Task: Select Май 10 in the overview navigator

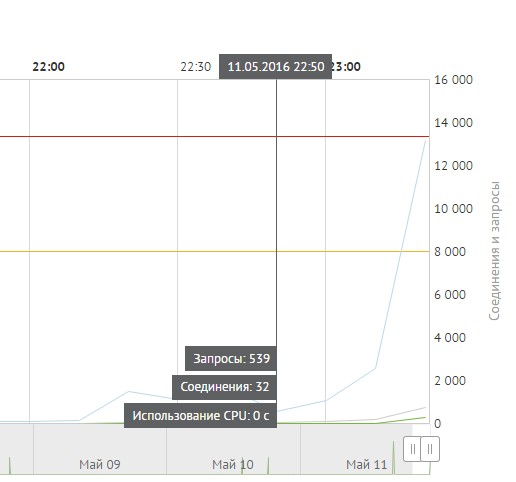Action: (x=233, y=464)
